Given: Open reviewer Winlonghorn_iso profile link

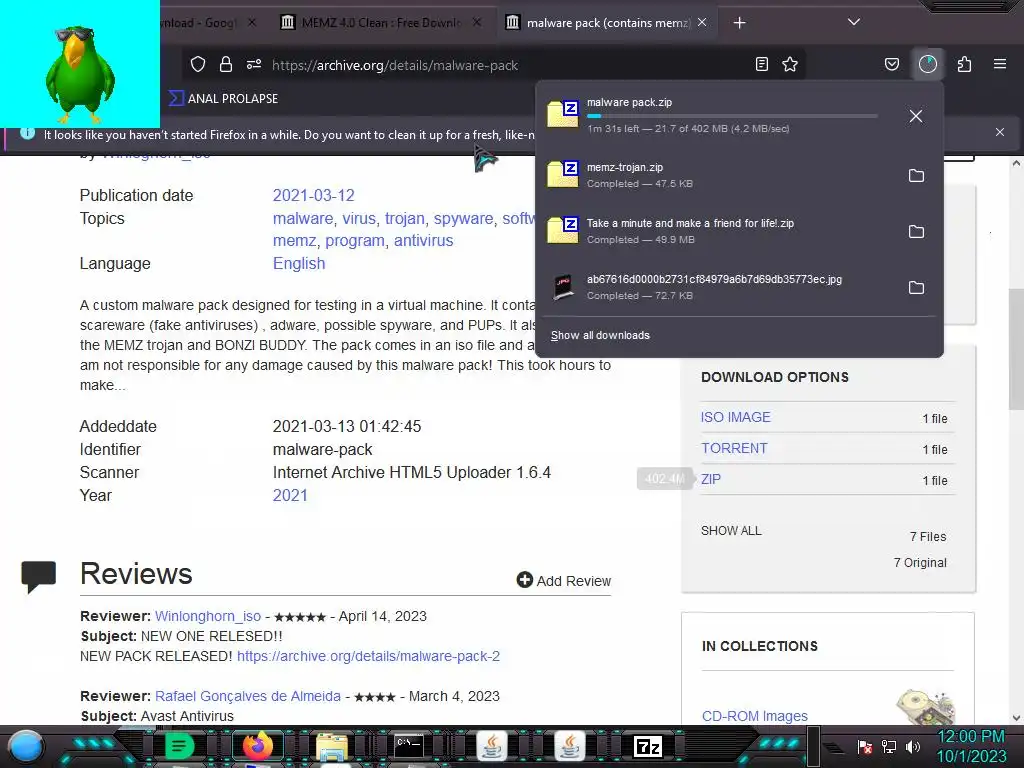Looking at the screenshot, I should point(208,616).
